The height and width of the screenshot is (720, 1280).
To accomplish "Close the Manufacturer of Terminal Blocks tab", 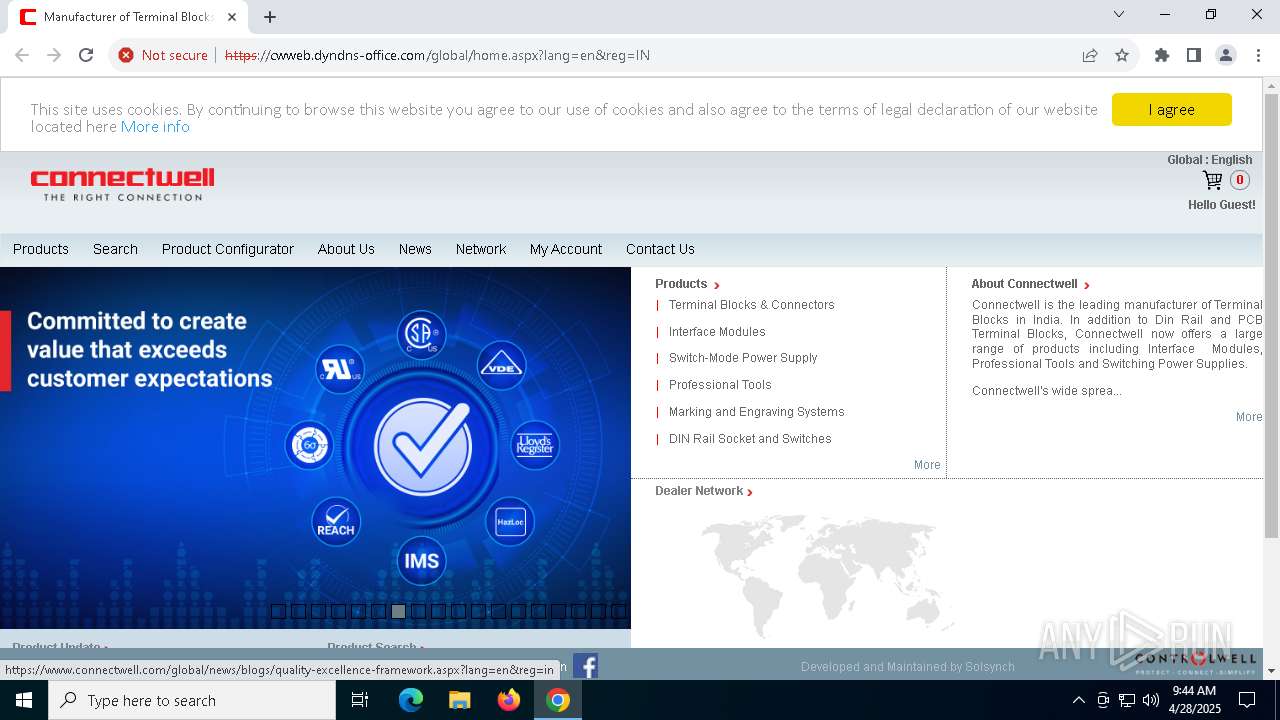I will [x=232, y=17].
